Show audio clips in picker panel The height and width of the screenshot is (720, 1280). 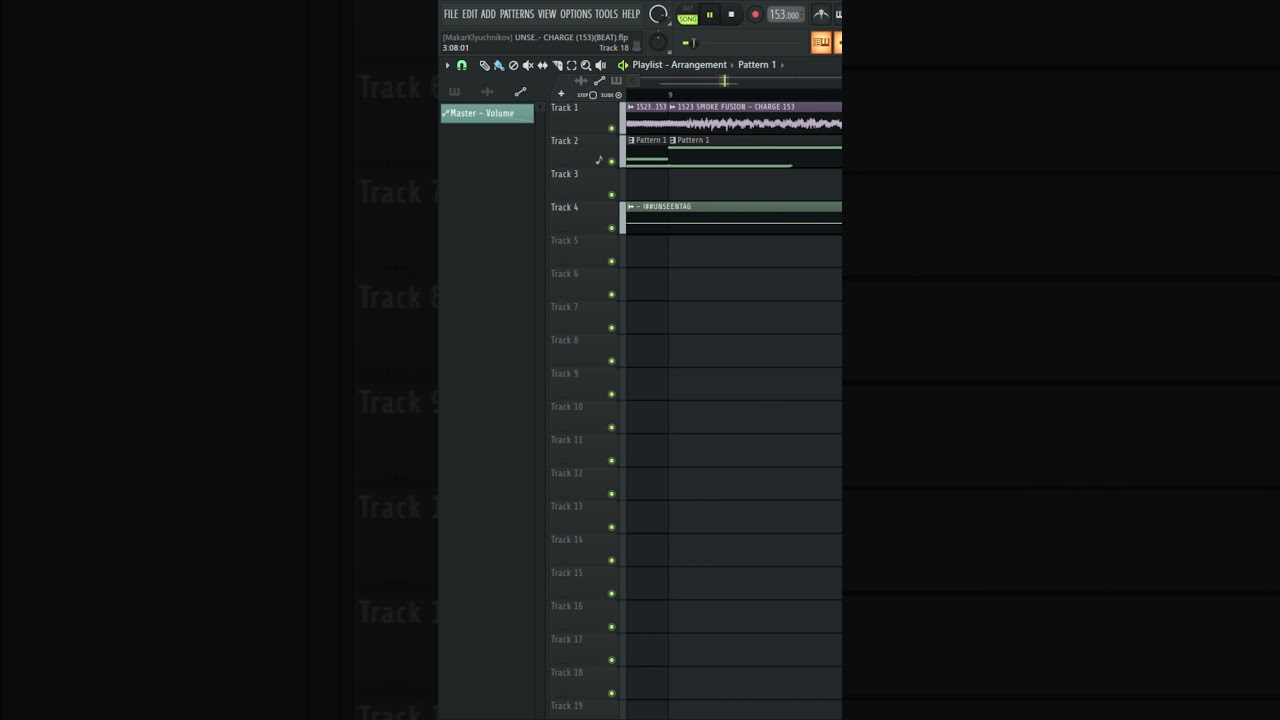[x=487, y=91]
